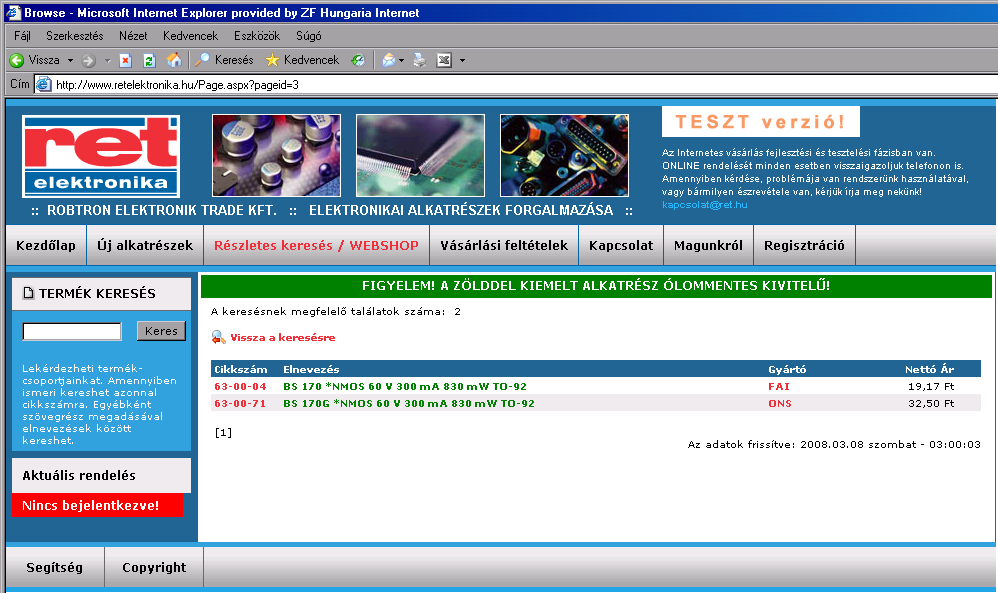Open Copyright footer link

click(154, 567)
